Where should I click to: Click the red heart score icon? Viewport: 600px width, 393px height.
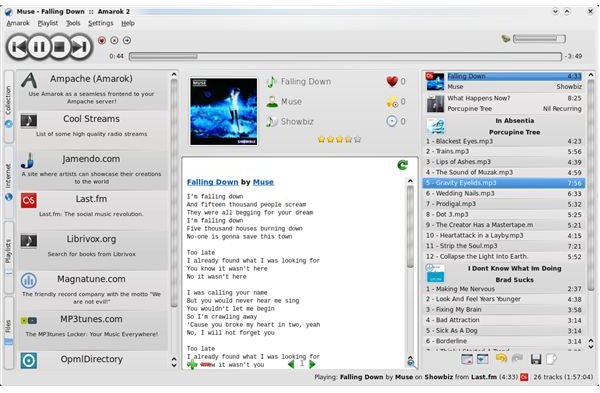pos(392,81)
